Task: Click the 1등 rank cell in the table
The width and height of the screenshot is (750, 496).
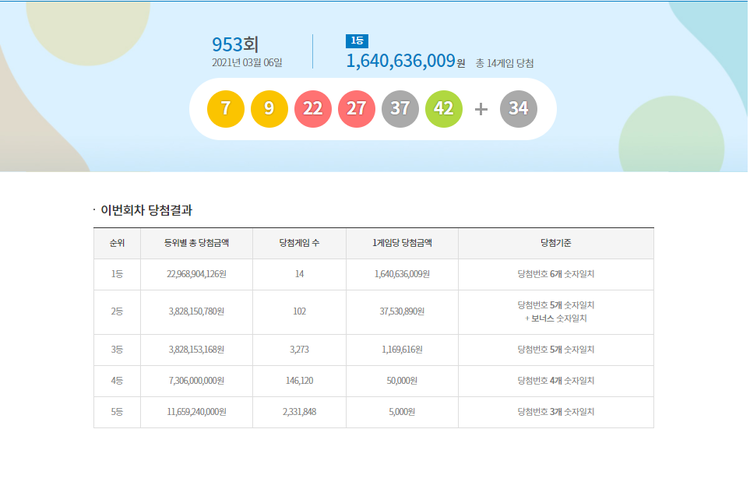Action: [x=117, y=274]
